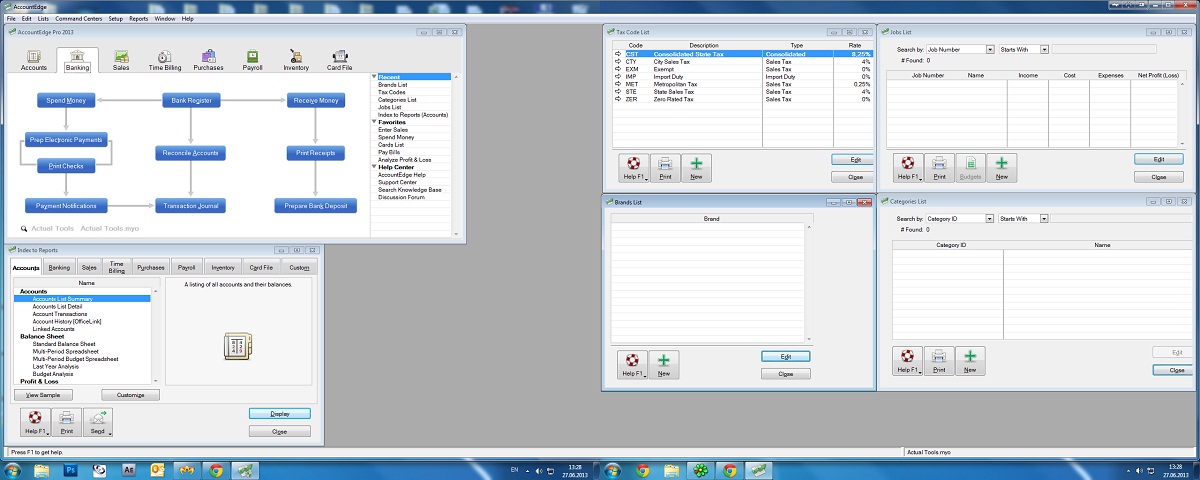Open the Accounts command center icon

(33, 60)
